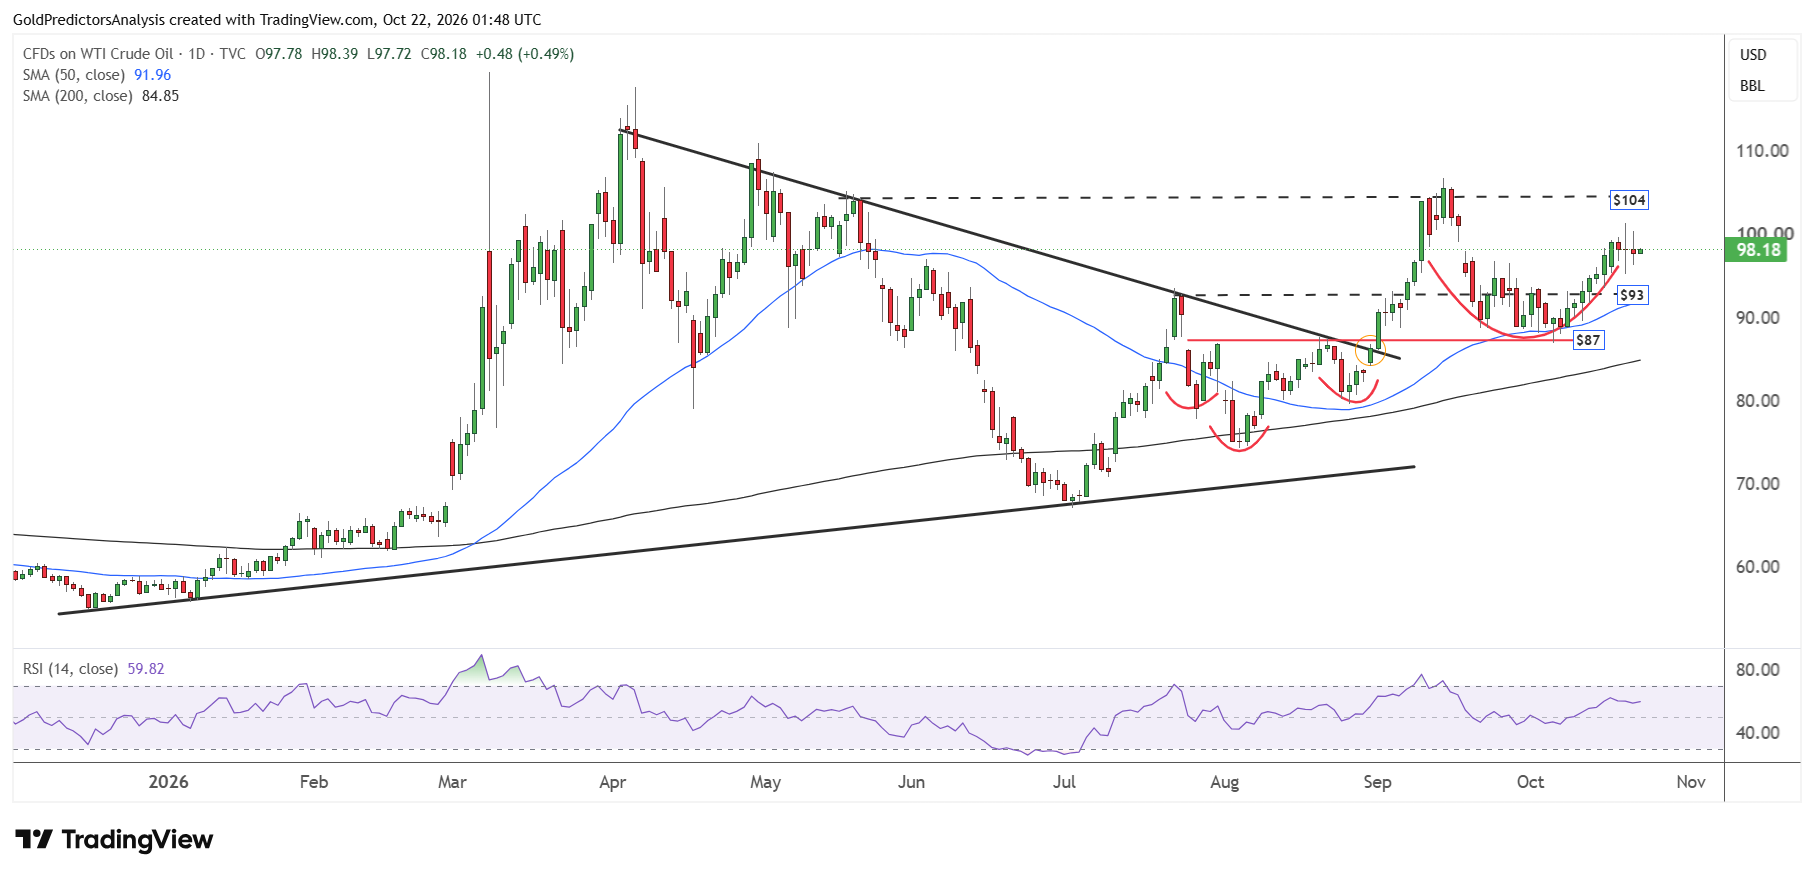Click the TradingView wordmark beside the logo
This screenshot has width=1814, height=877.
137,839
